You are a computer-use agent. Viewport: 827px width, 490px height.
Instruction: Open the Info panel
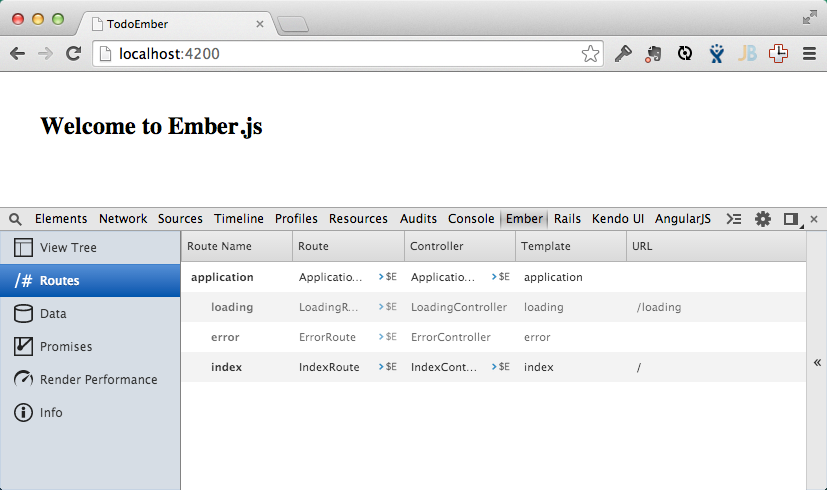coord(90,412)
